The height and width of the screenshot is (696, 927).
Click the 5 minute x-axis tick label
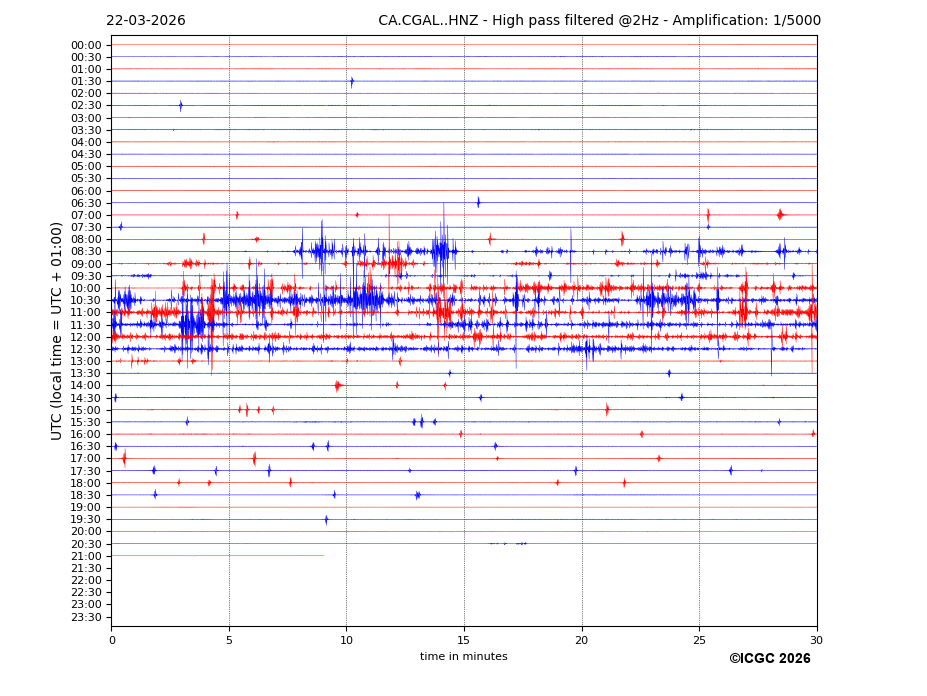tap(229, 640)
